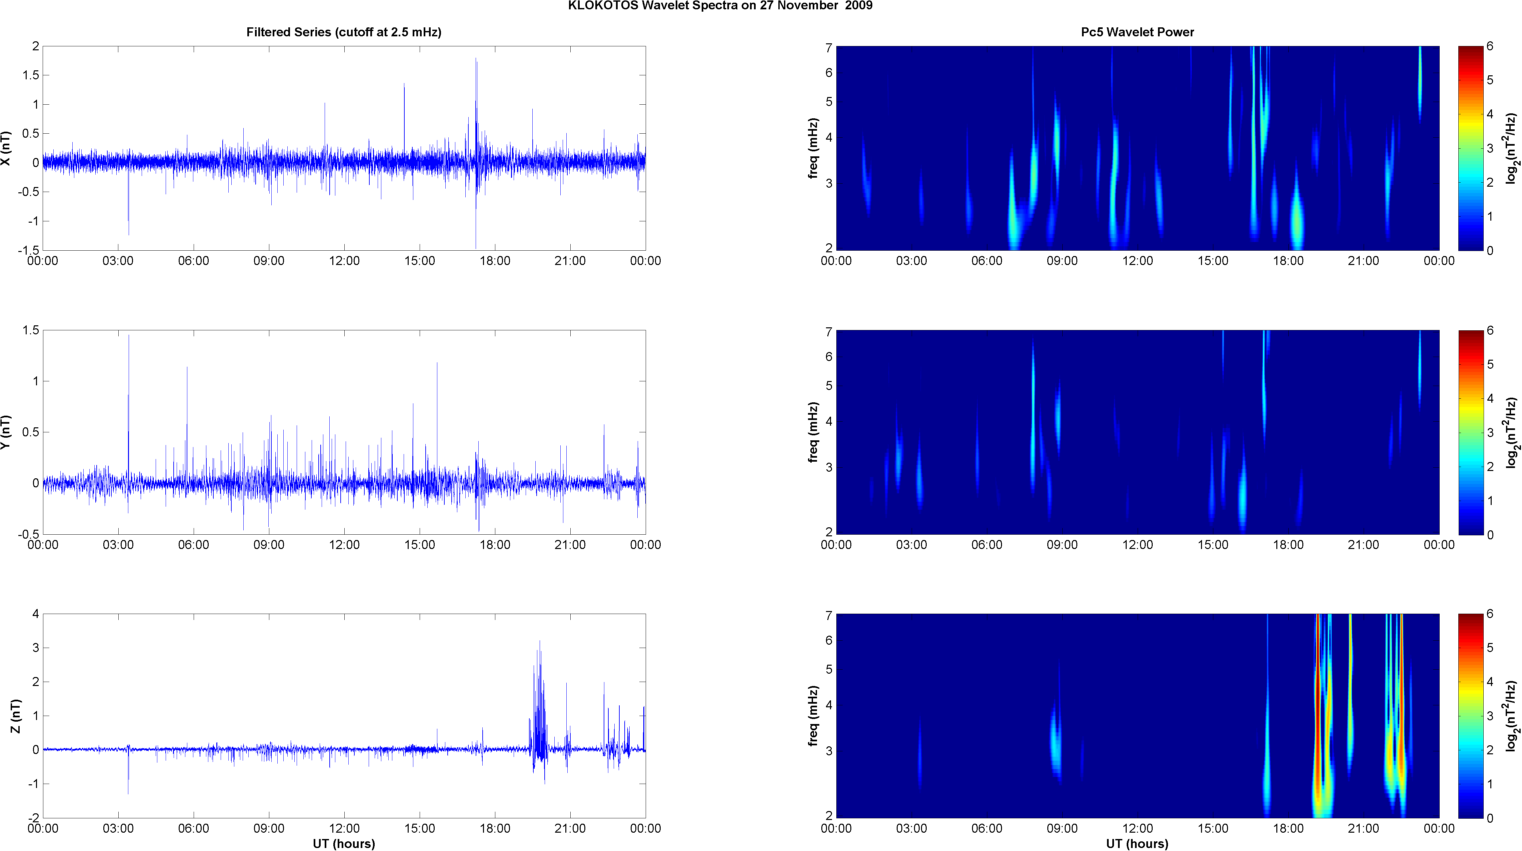
Task: Click the KLOKOTOS Wavelet Spectra main title
Action: click(x=720, y=6)
